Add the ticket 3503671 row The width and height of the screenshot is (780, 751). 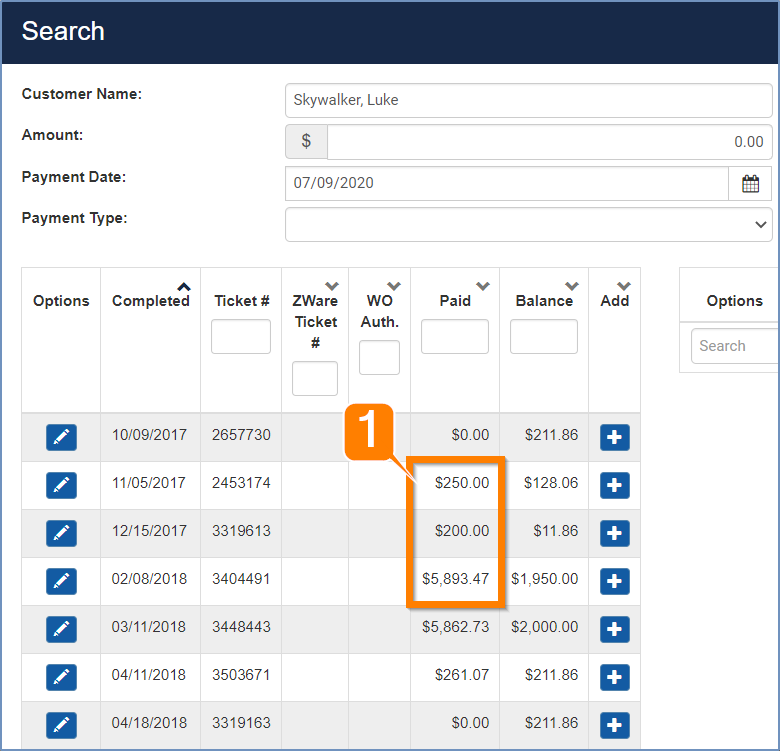[614, 677]
